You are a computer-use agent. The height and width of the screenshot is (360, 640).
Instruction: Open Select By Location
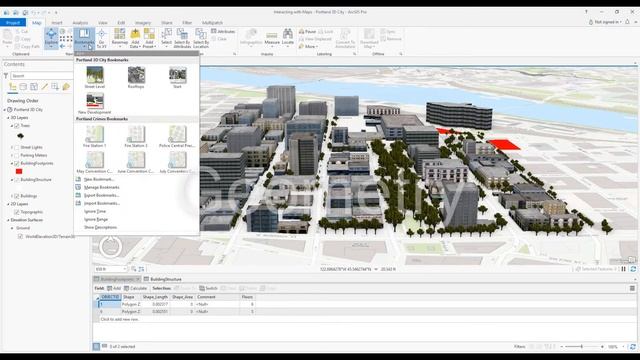pos(201,38)
